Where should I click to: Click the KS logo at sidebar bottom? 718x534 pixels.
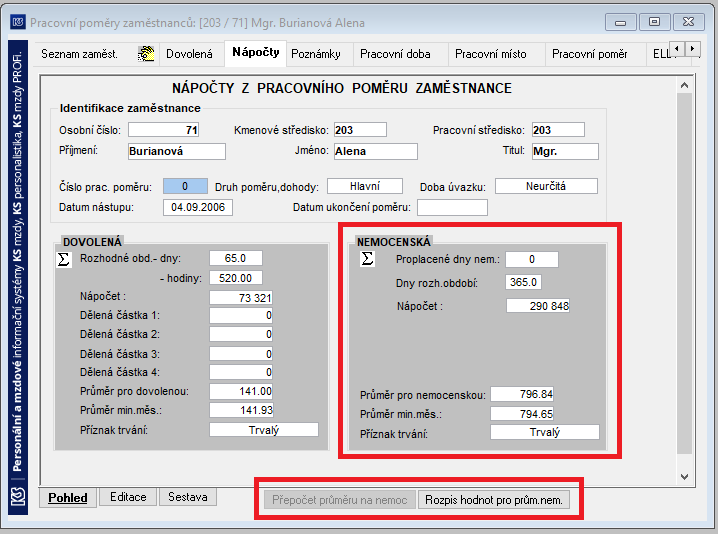click(18, 497)
